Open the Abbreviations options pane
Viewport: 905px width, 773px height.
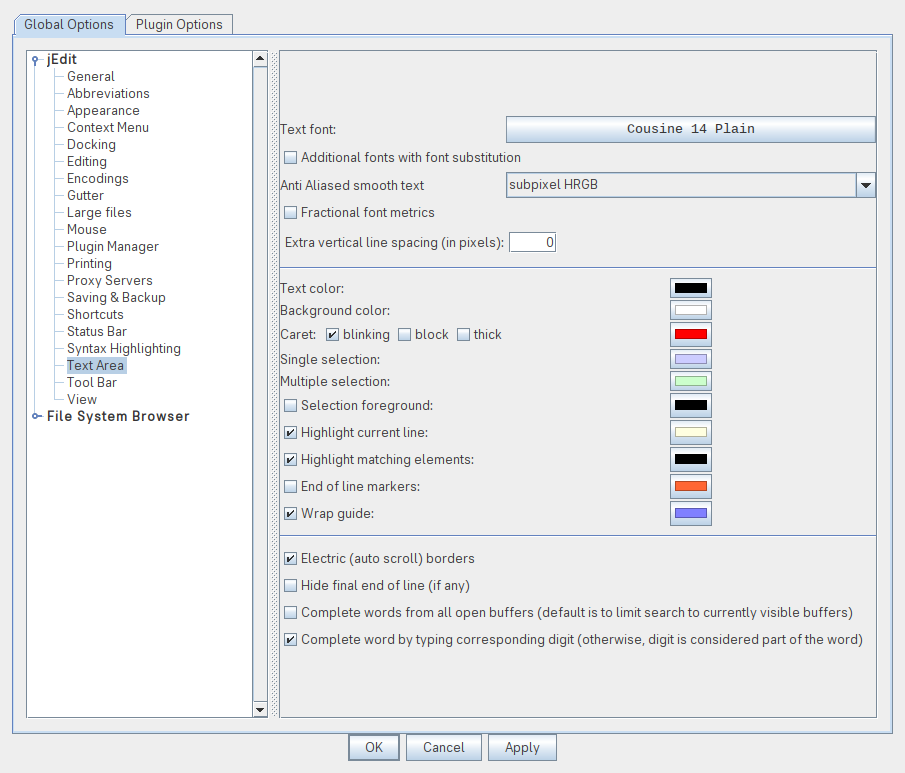[108, 94]
